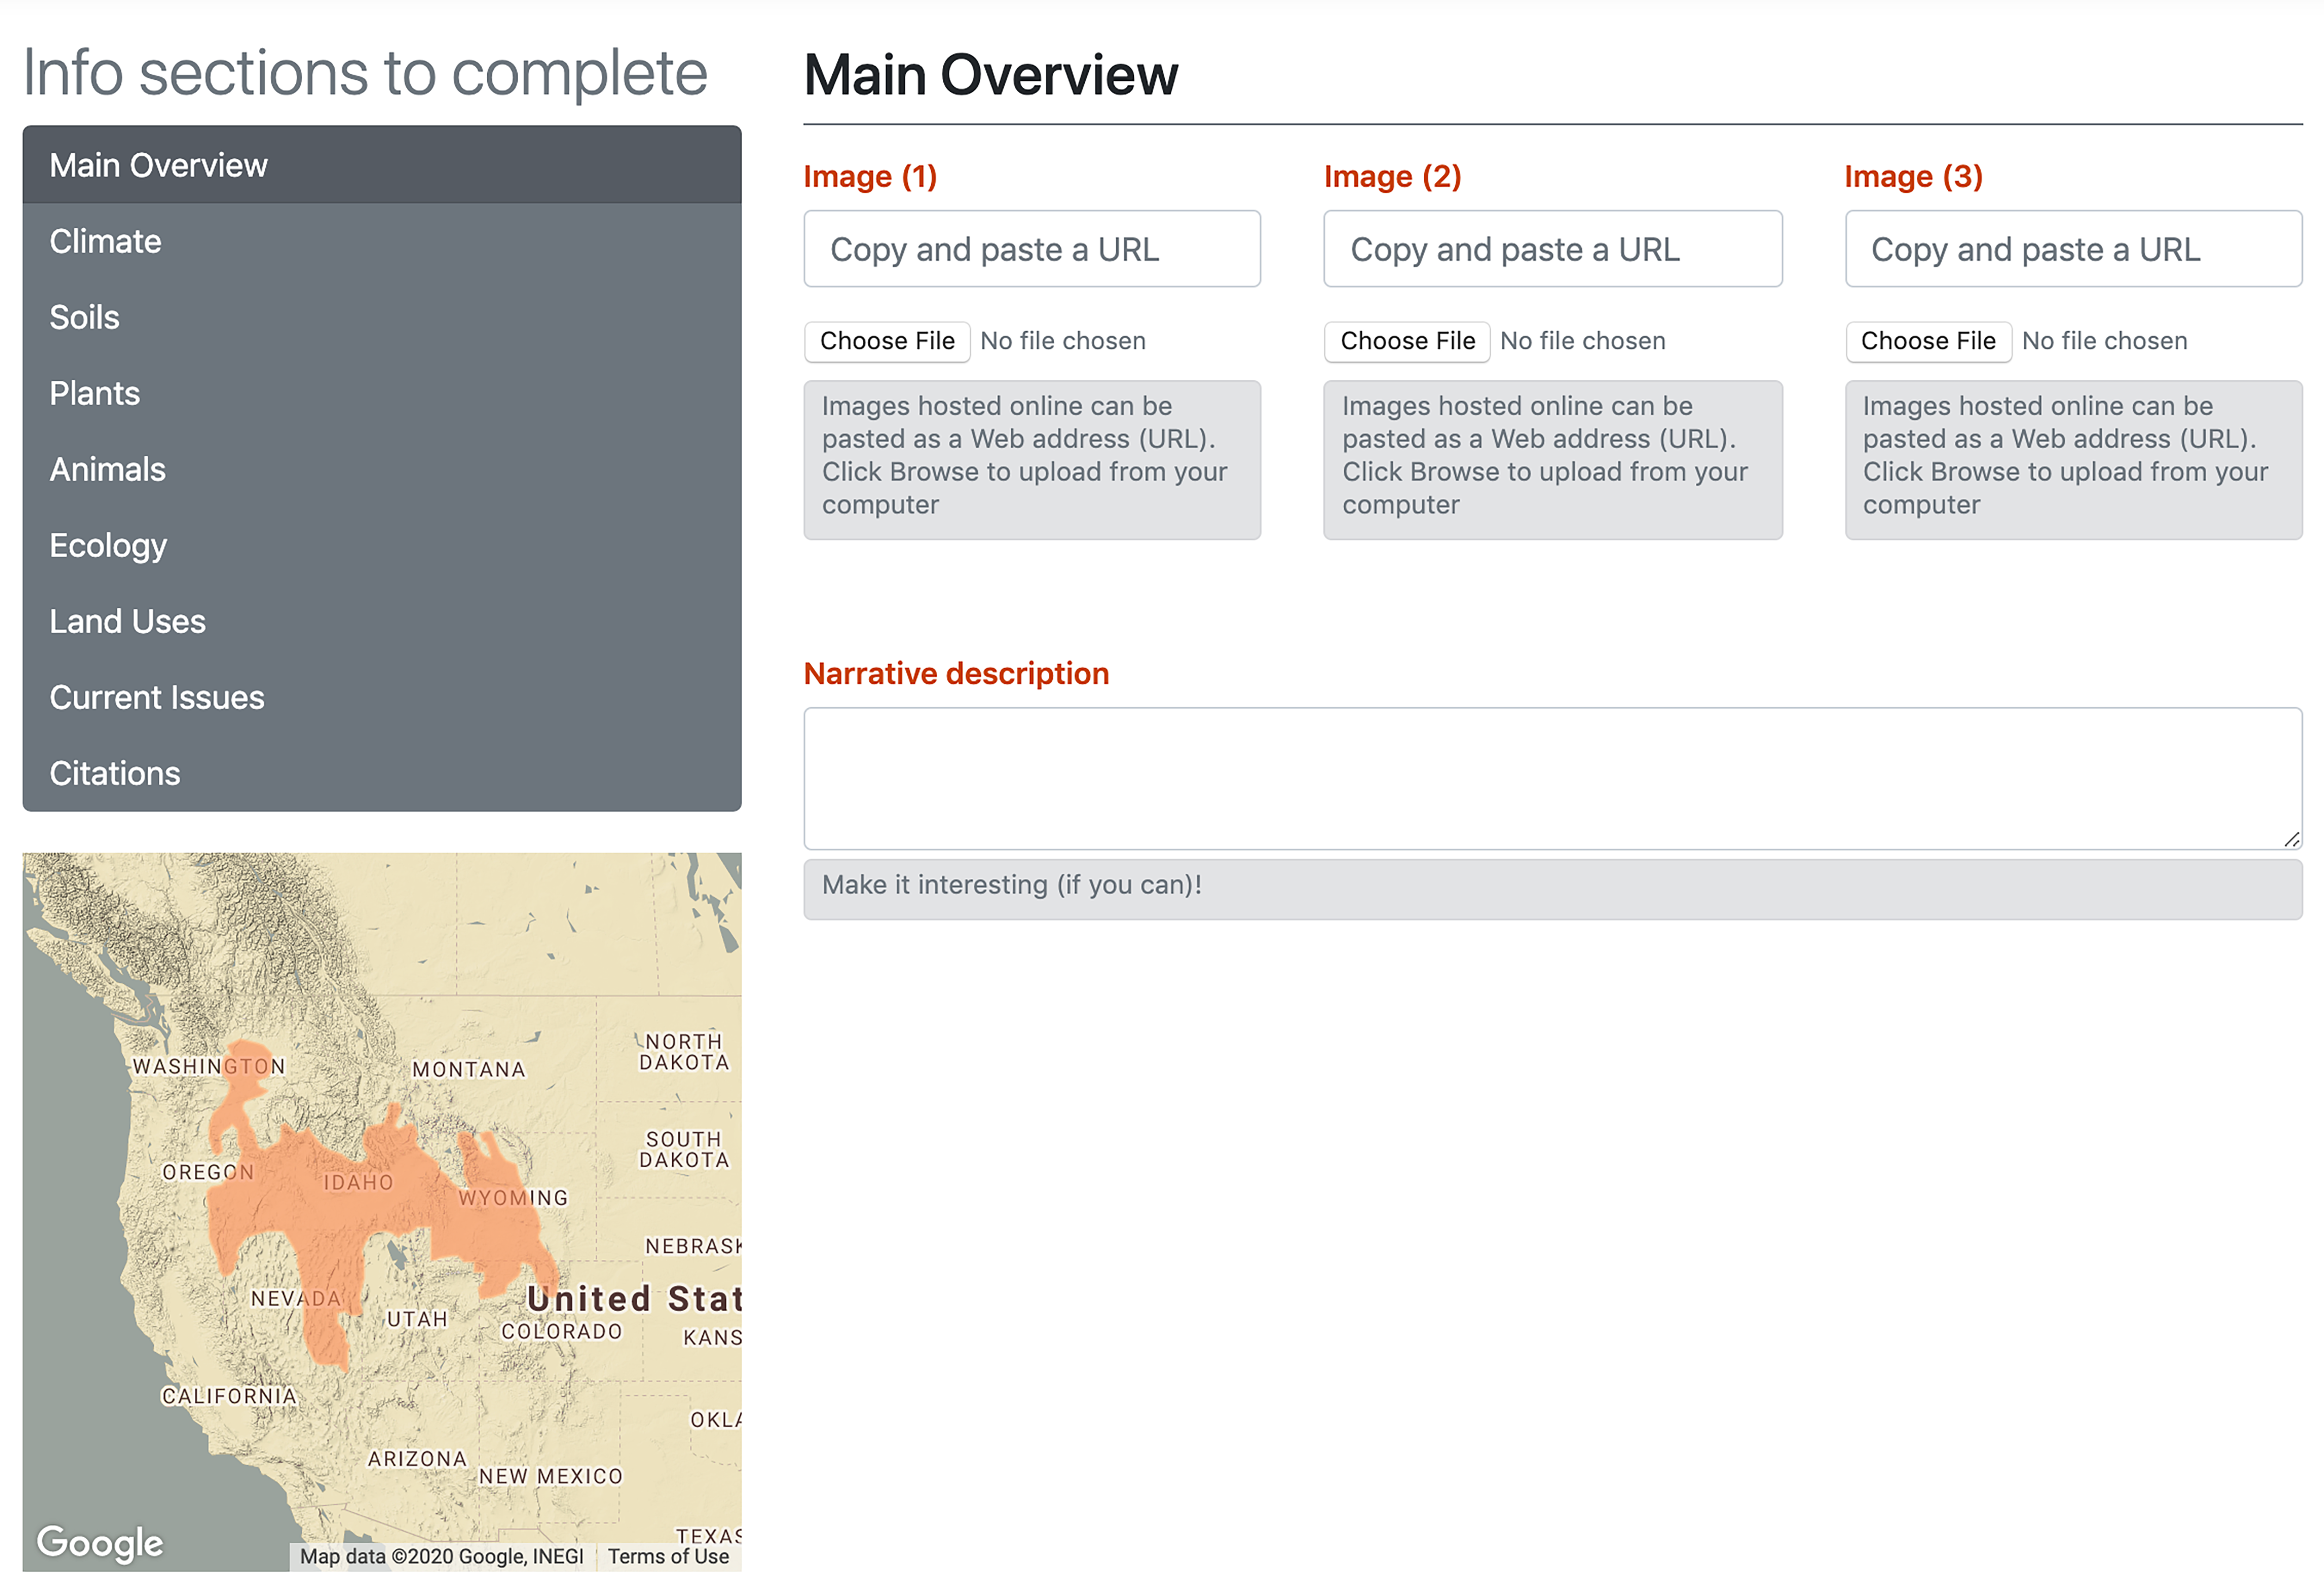Open the Climate section
Screen dimensions: 2324x1580
[382, 241]
